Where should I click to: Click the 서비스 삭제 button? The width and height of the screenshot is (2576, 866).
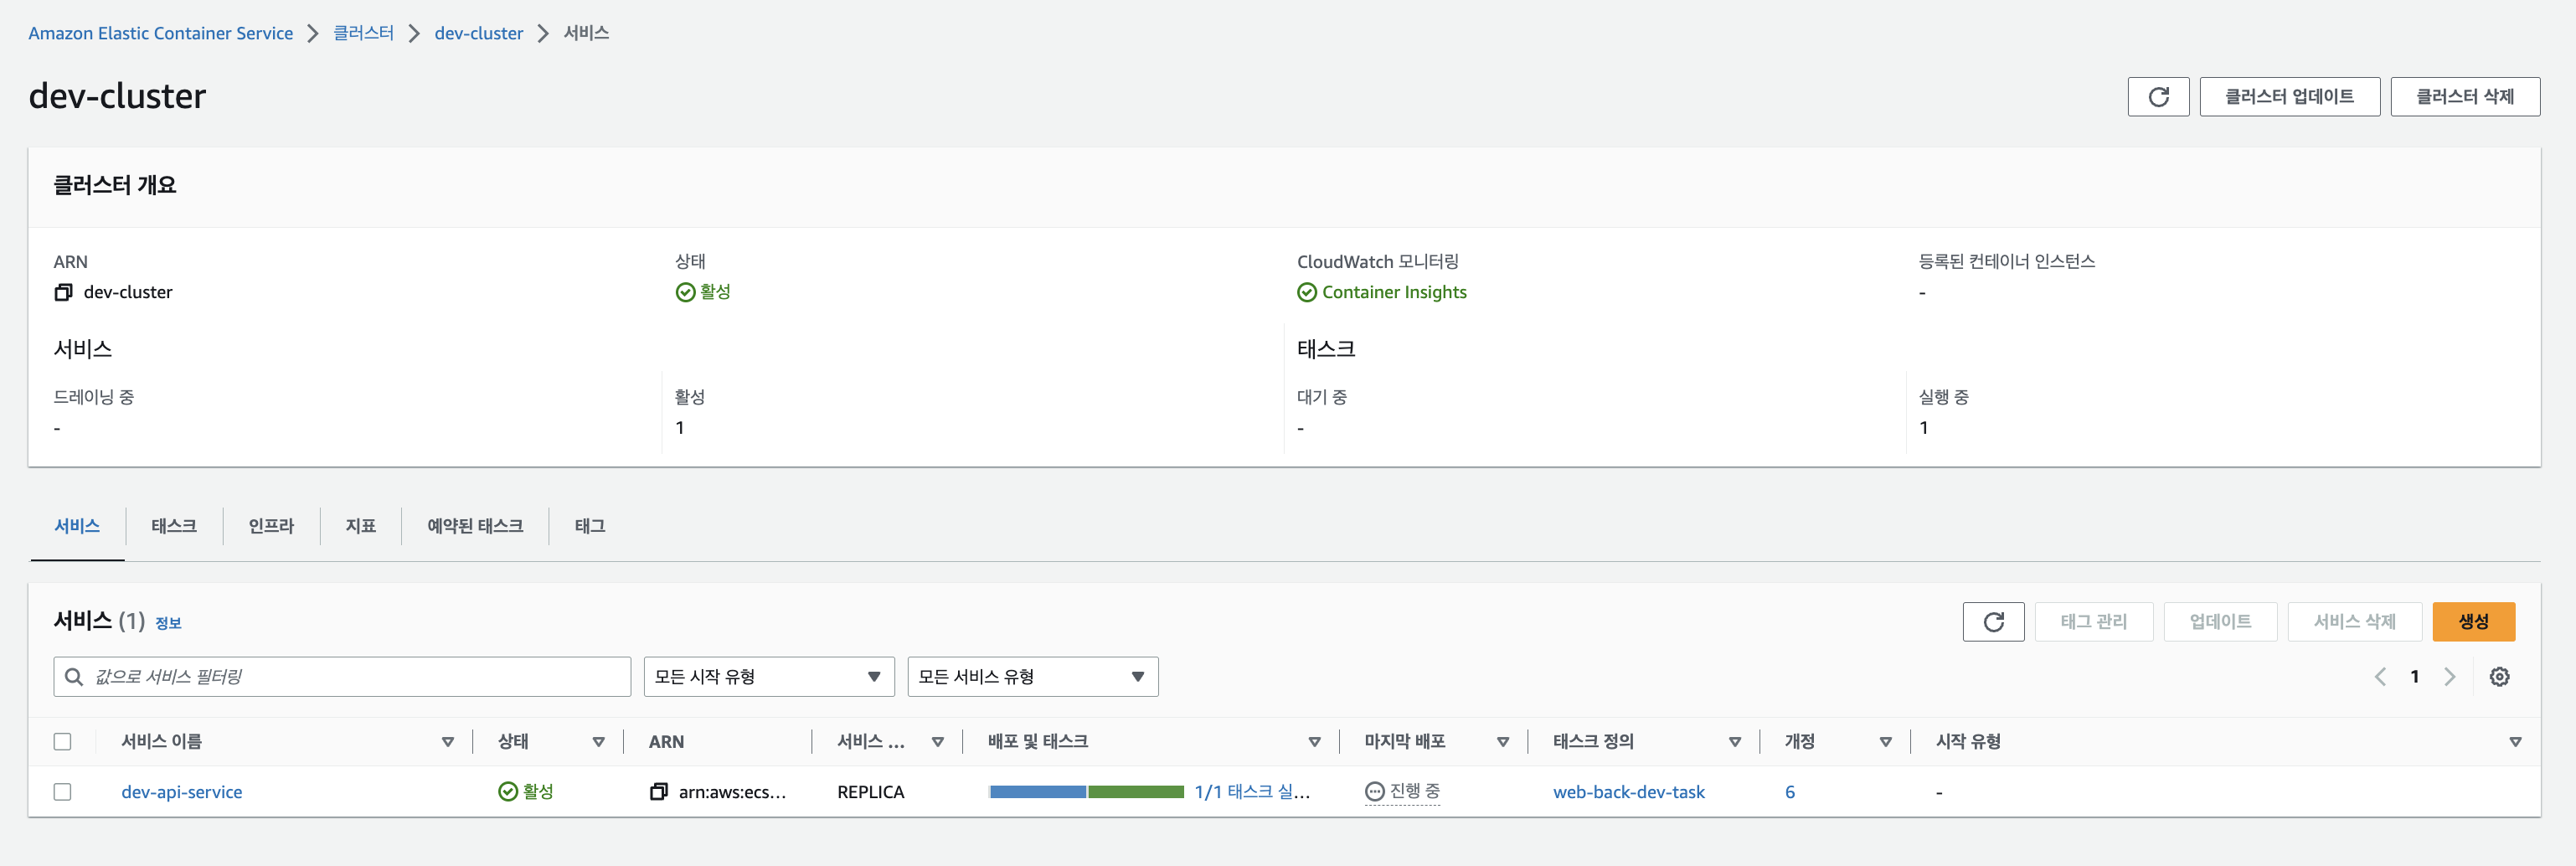(2354, 622)
